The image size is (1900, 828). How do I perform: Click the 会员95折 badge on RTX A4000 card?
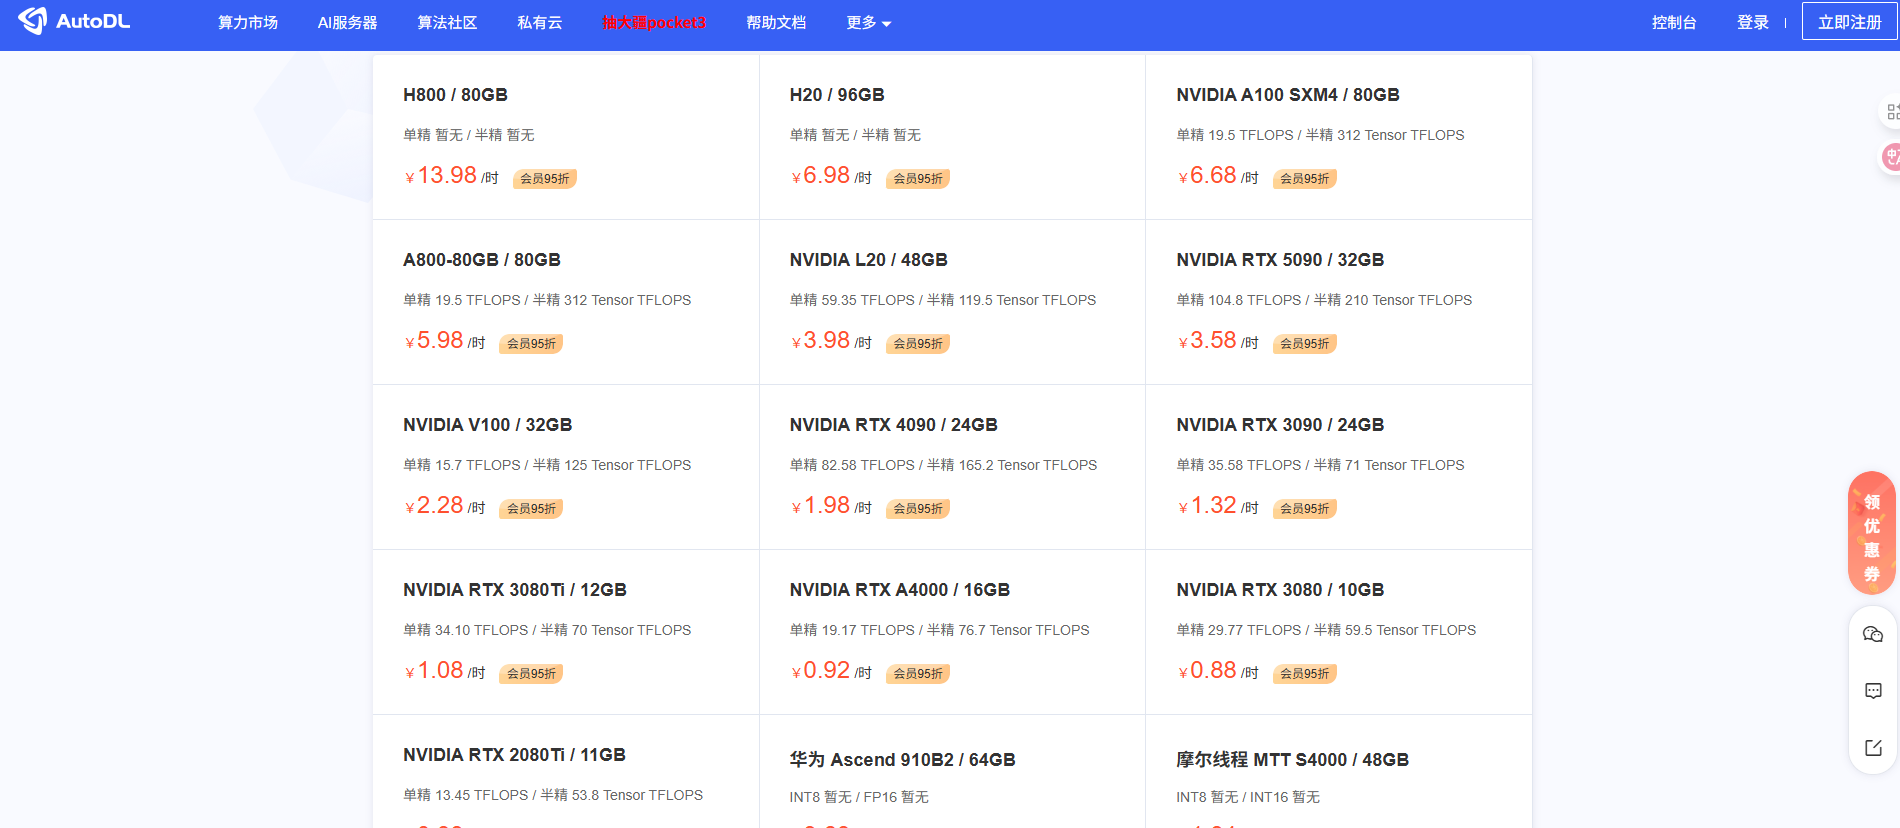pos(918,674)
